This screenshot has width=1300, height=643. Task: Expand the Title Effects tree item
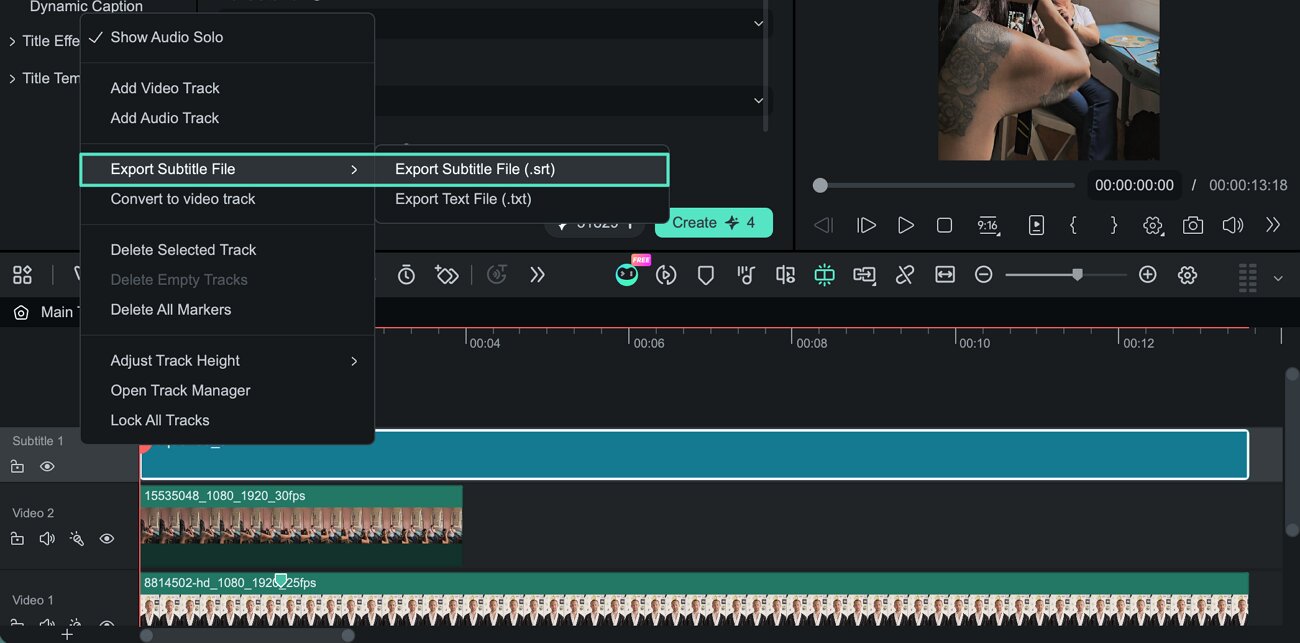(12, 41)
